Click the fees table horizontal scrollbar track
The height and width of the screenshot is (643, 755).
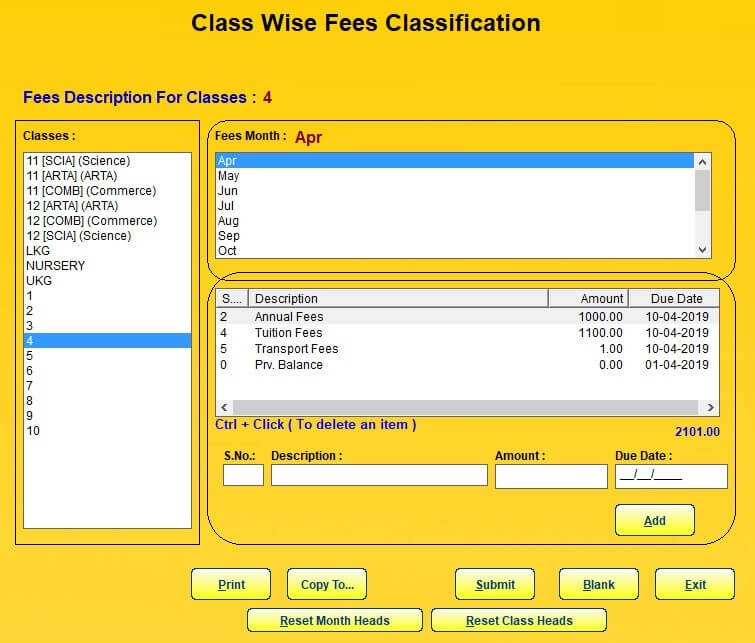[x=466, y=407]
